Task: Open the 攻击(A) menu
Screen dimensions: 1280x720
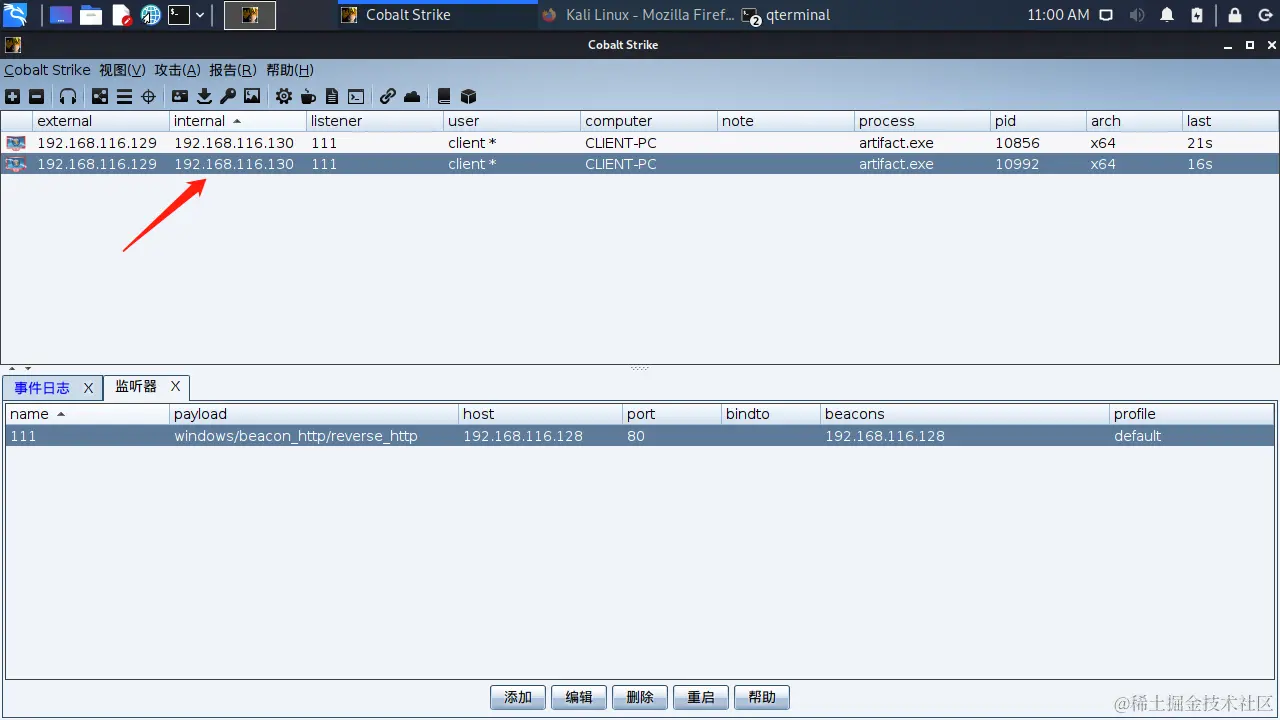Action: (177, 70)
